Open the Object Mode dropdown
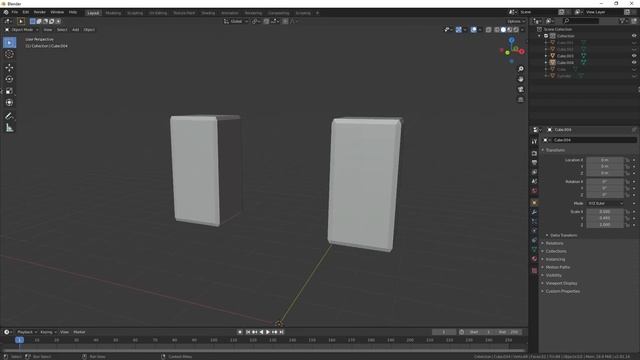The image size is (640, 360). coord(22,30)
